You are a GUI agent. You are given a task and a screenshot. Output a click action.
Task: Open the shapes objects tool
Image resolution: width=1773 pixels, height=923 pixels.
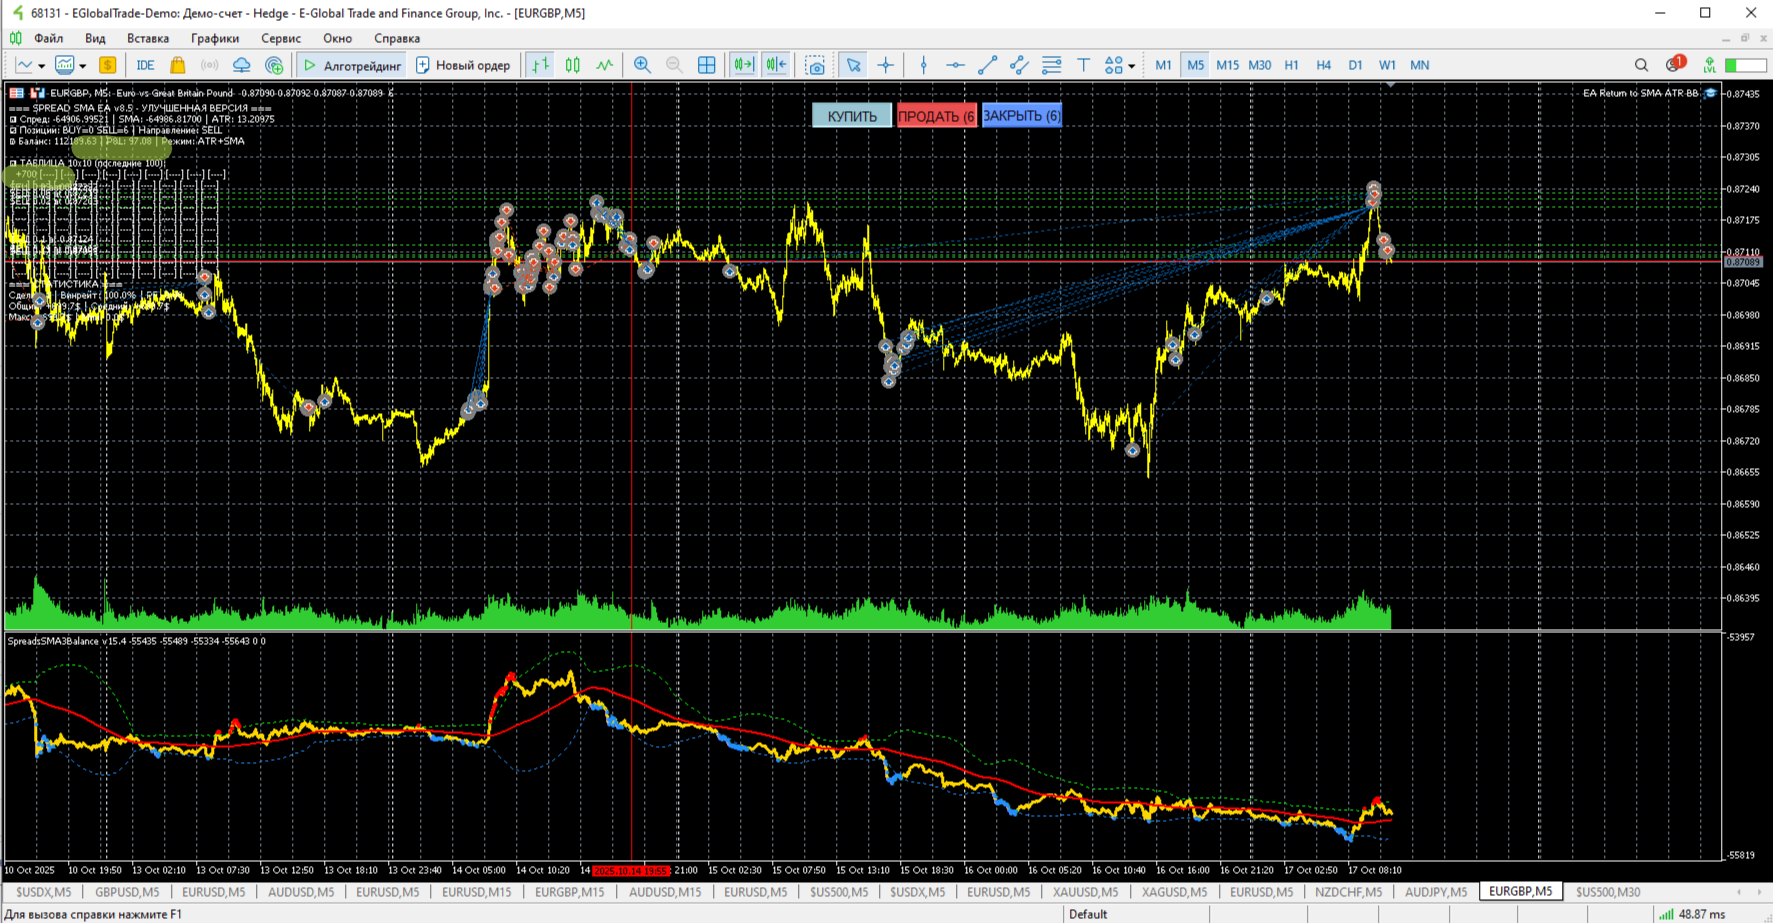[1113, 65]
